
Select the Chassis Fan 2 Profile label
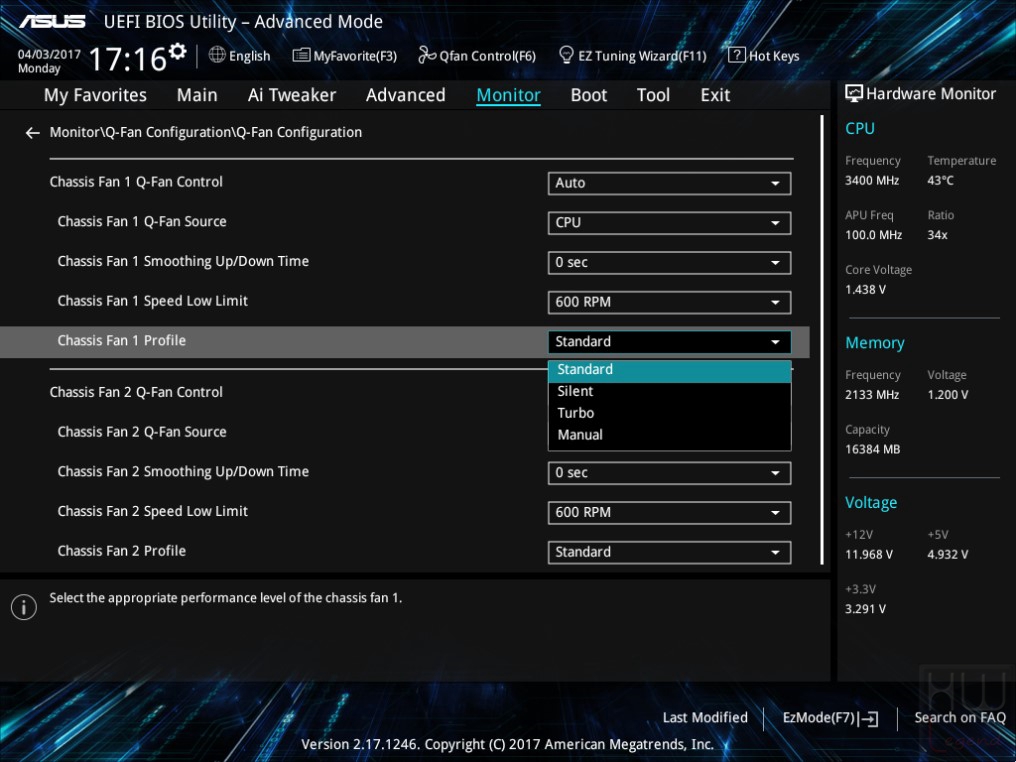[x=122, y=551]
